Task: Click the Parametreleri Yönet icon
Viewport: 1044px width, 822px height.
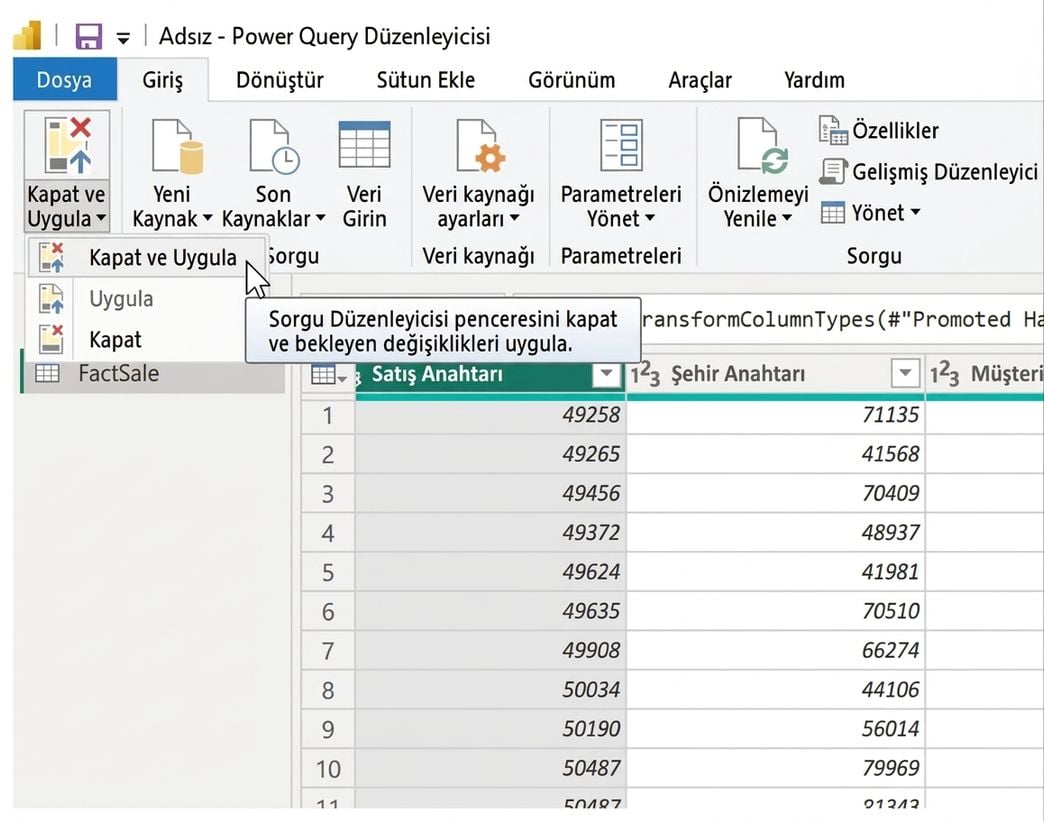Action: click(x=621, y=144)
